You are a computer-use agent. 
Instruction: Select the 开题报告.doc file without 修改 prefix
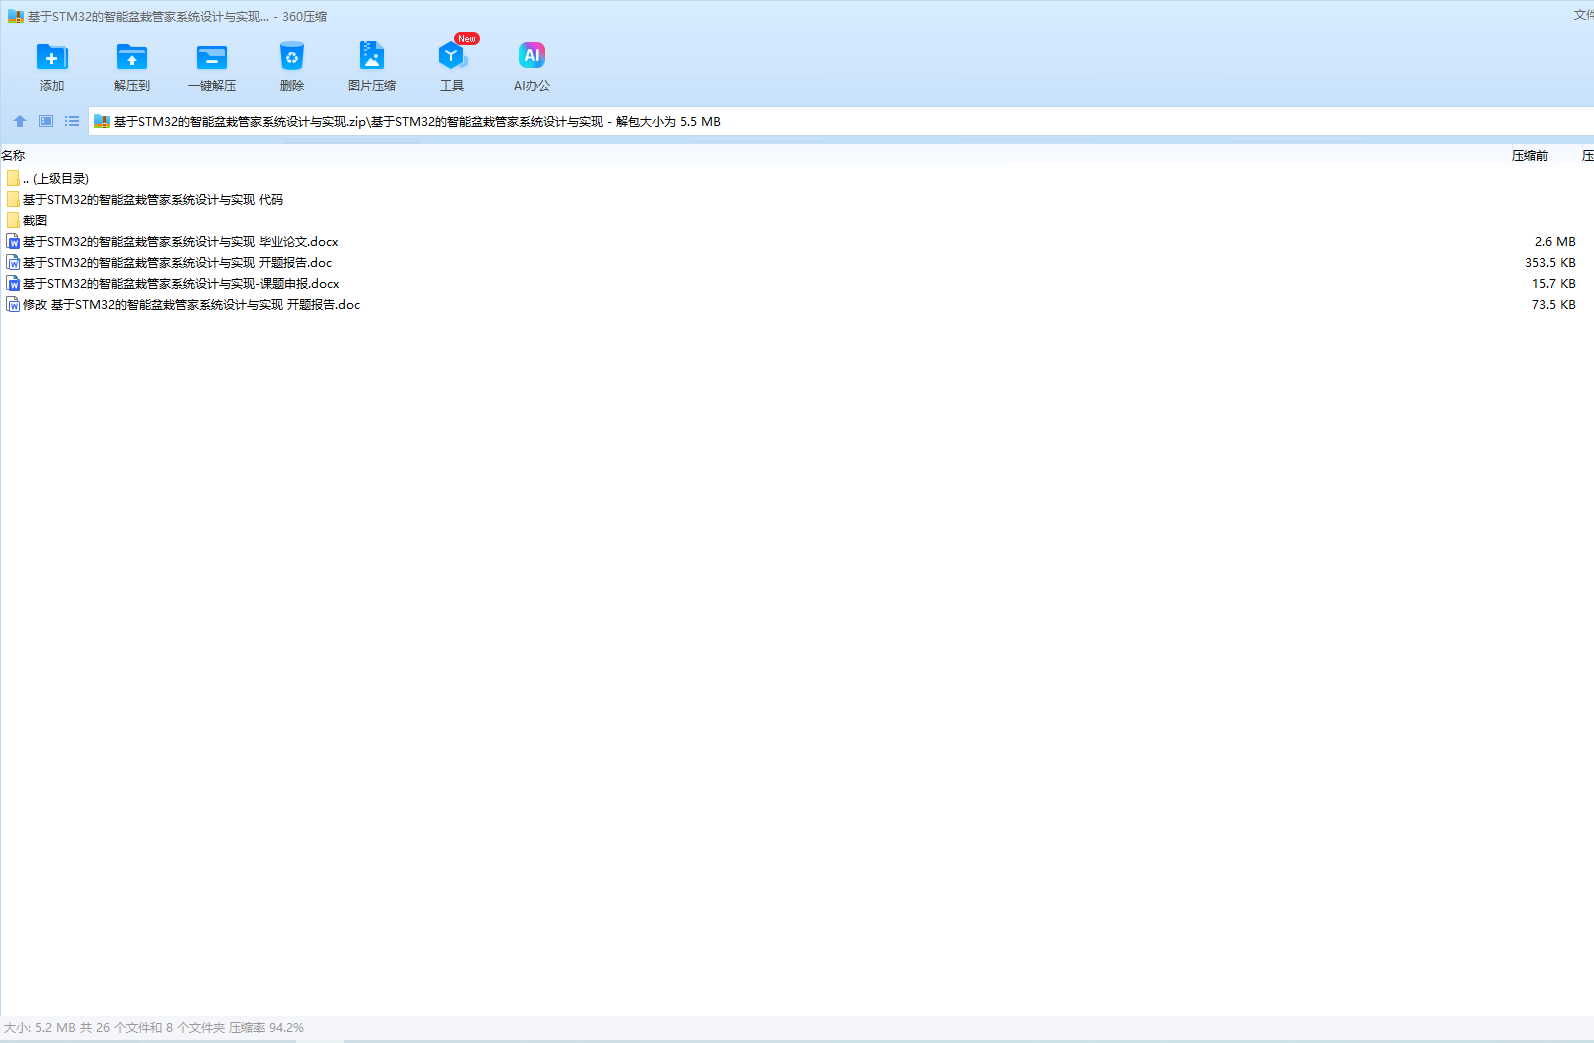click(x=170, y=263)
